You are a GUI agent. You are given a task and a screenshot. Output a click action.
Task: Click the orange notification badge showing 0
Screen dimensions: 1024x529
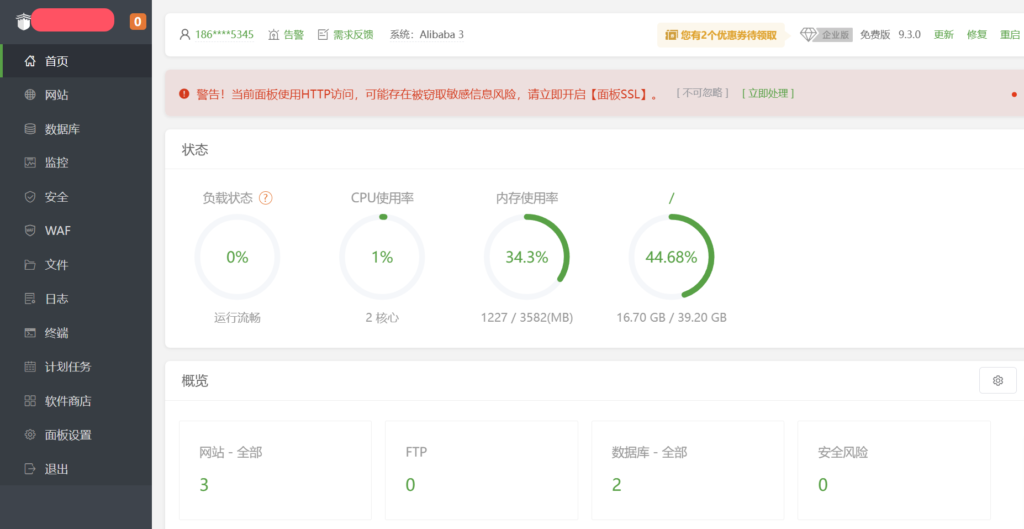coord(138,21)
